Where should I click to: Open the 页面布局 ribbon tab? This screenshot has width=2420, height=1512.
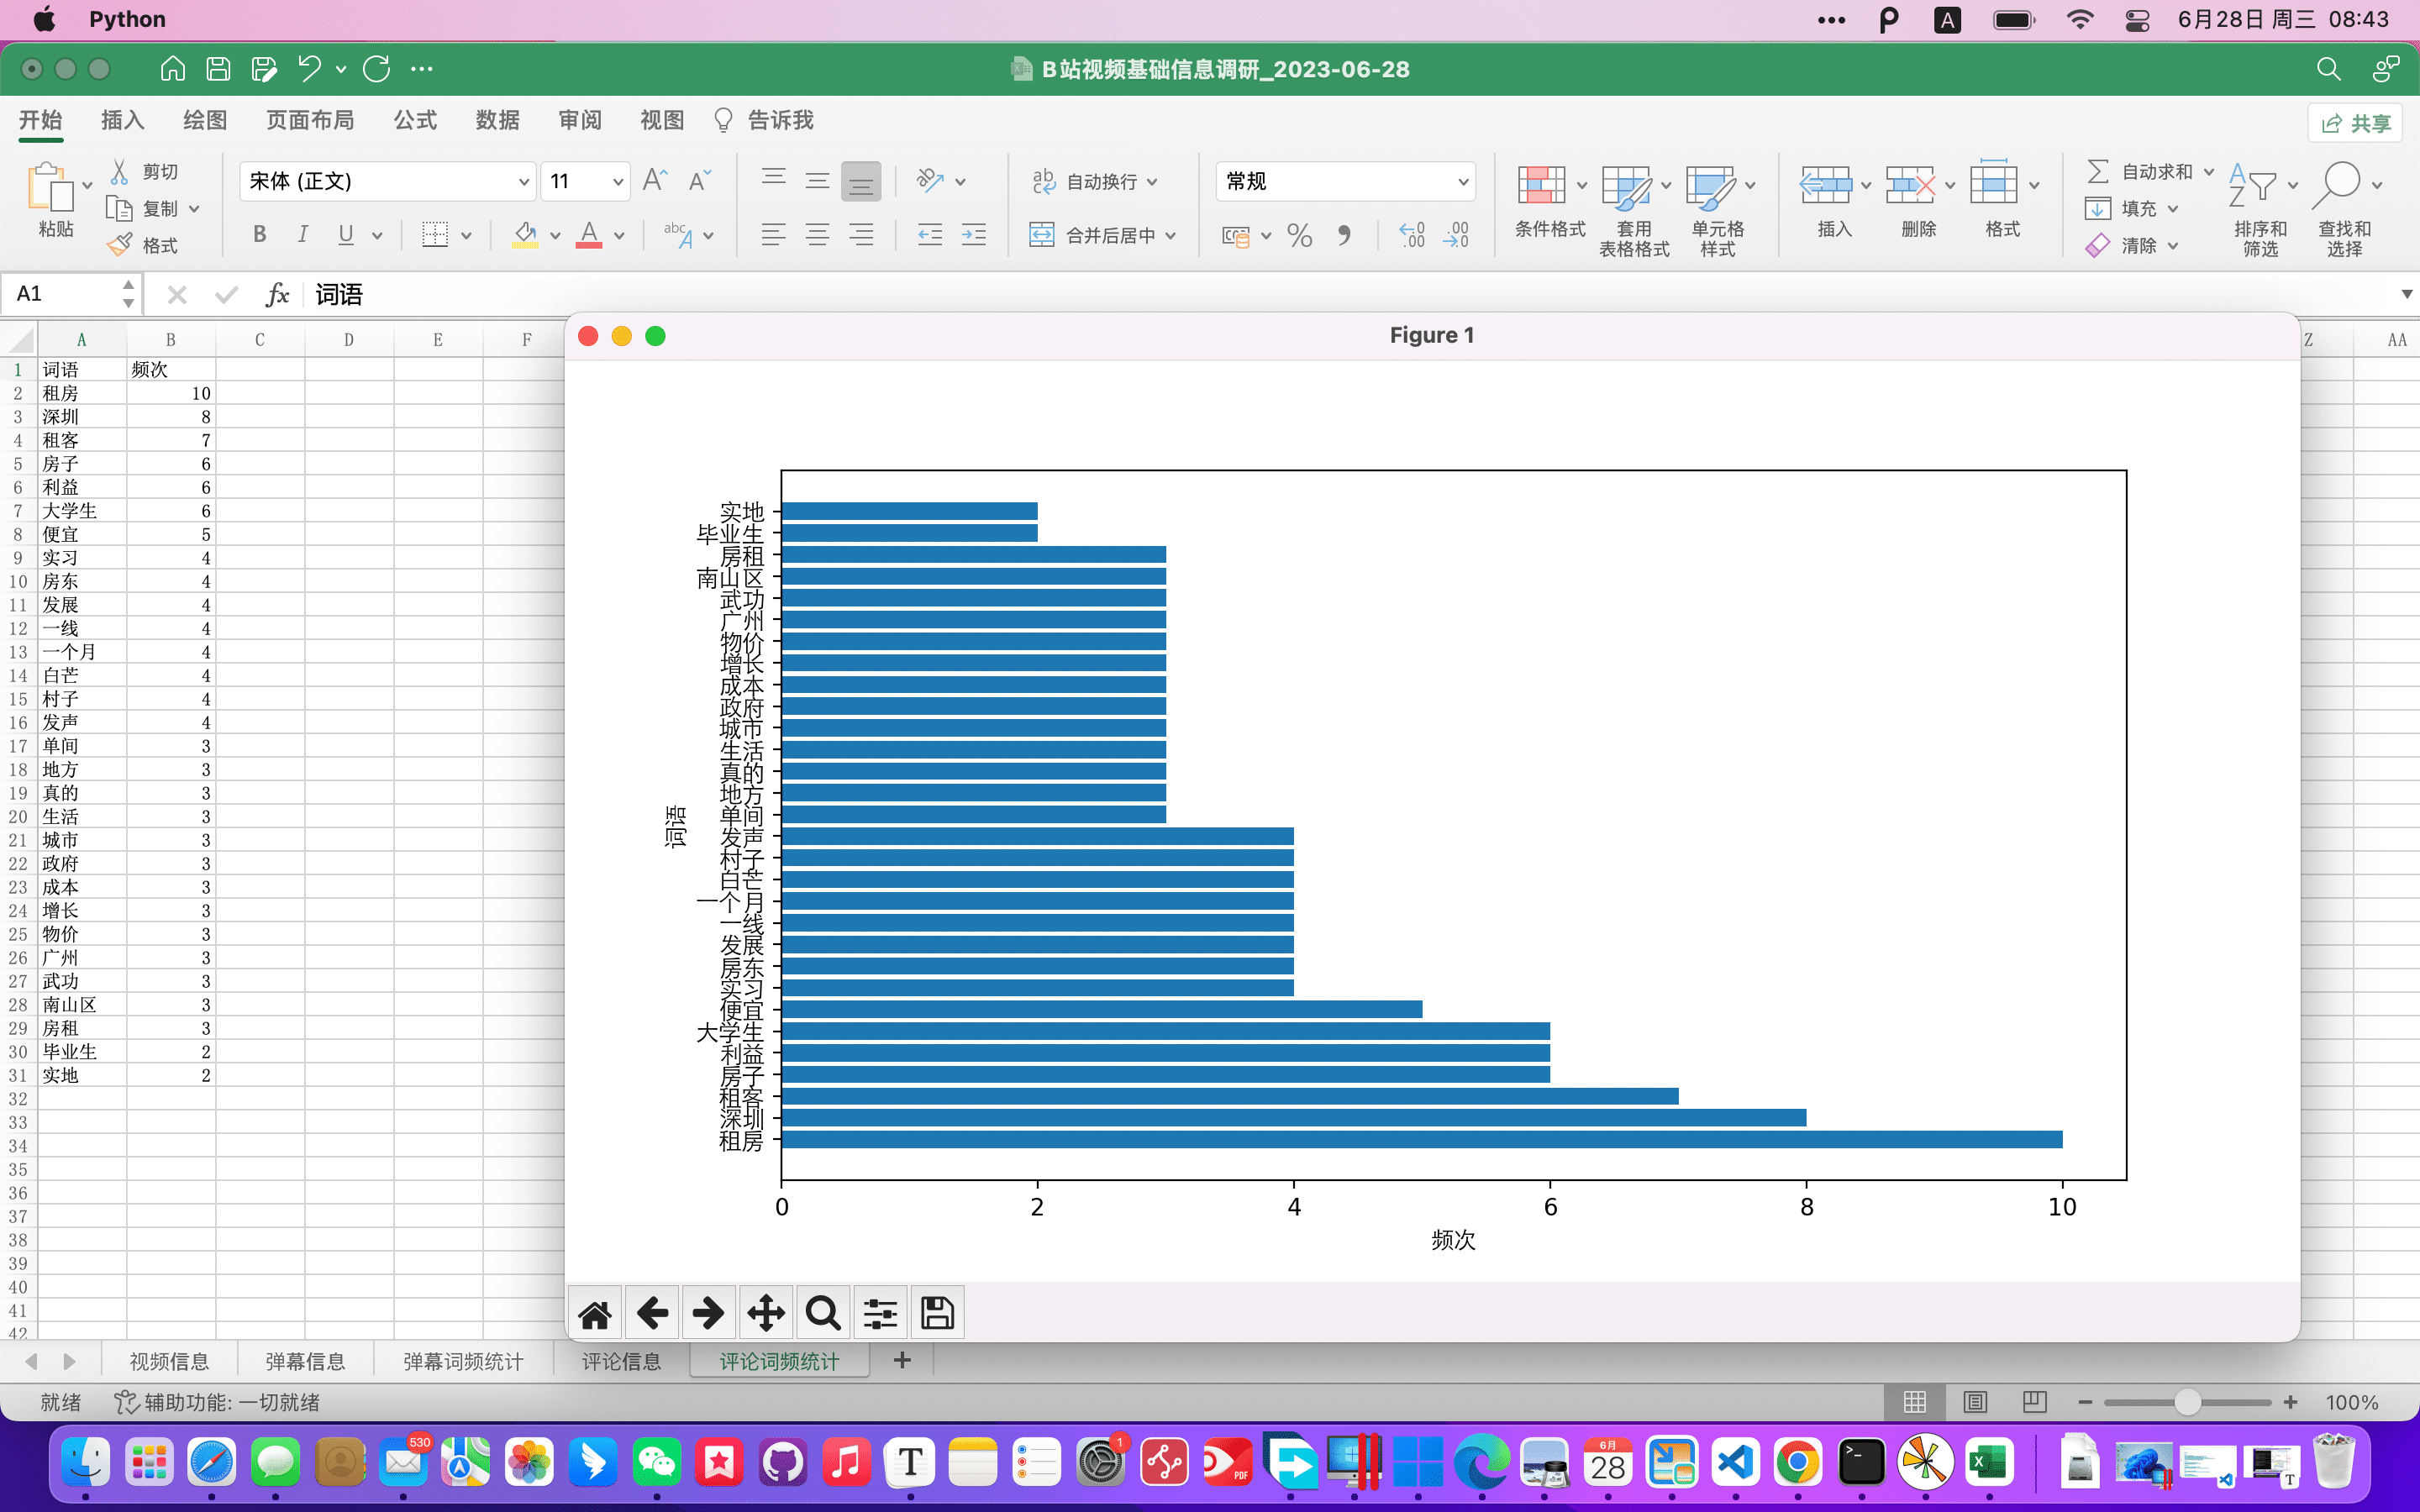310,120
